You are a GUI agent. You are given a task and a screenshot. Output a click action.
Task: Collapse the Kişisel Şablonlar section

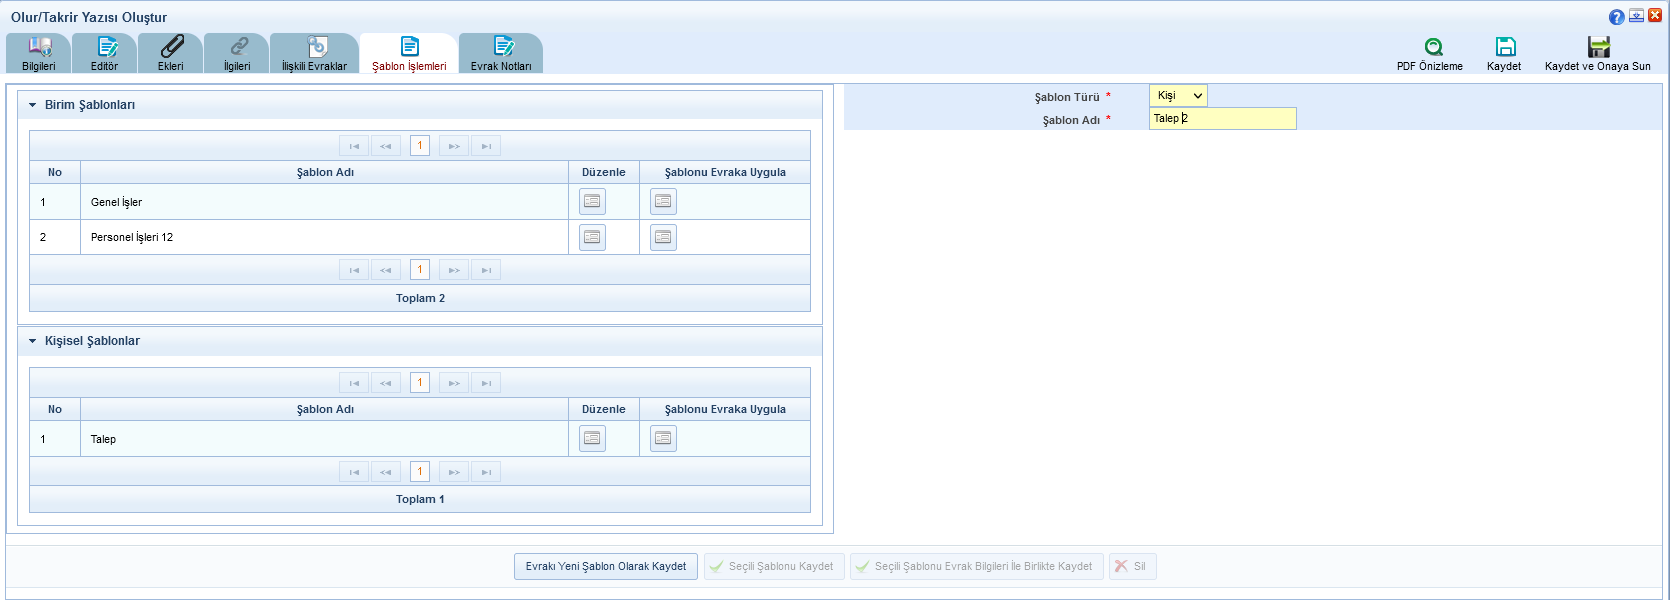point(33,341)
